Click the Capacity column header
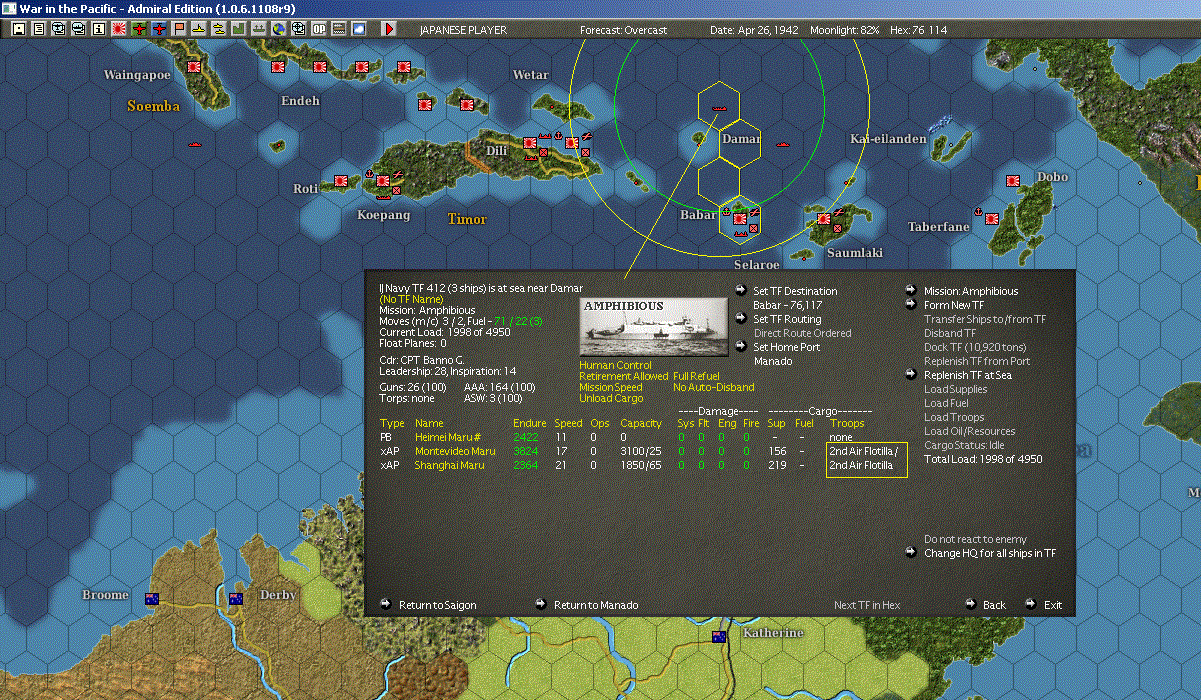The width and height of the screenshot is (1201, 700). tap(641, 423)
